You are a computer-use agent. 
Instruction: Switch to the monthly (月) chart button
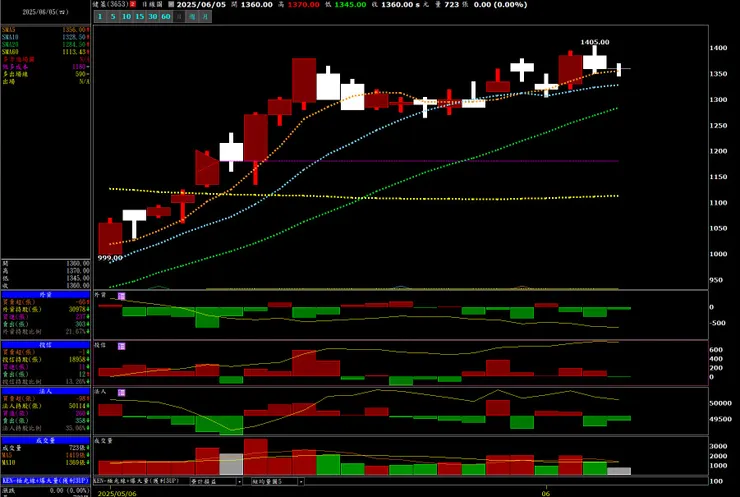click(205, 17)
